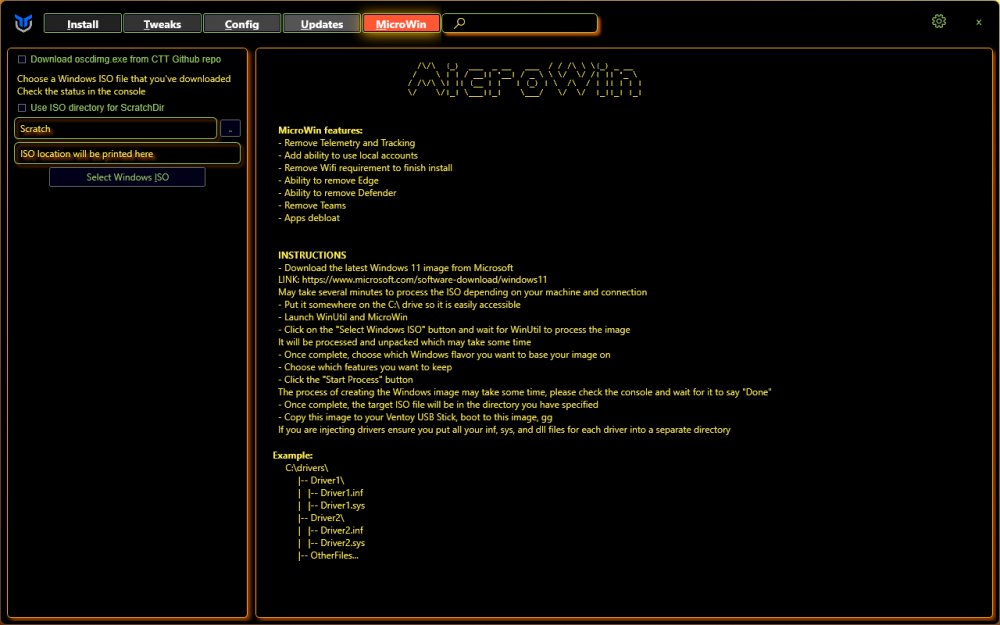Image resolution: width=1000 pixels, height=625 pixels.
Task: Click 'Ability to remove Defender' line
Action: tap(337, 193)
